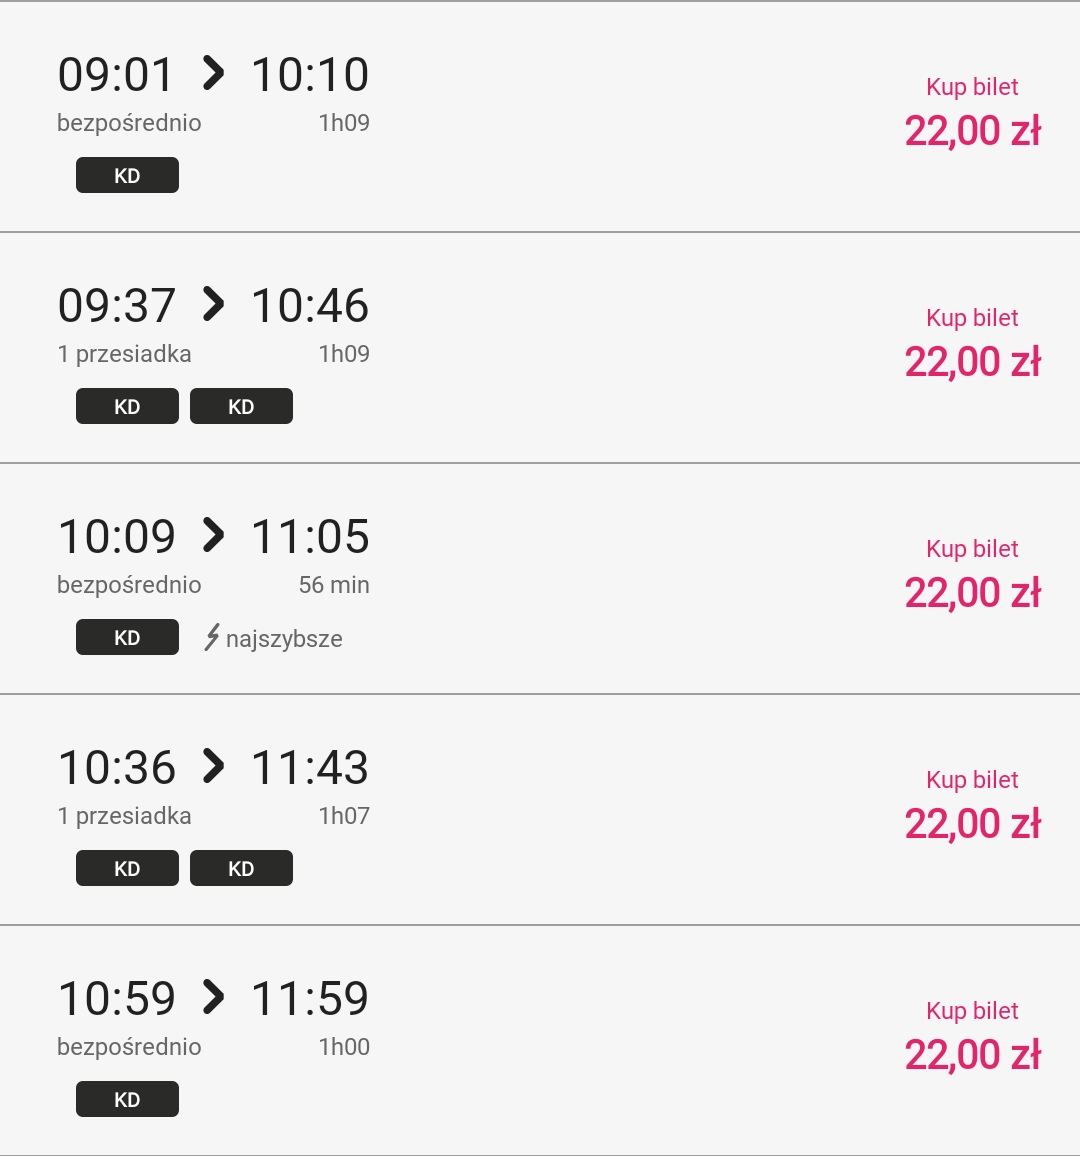1080x1156 pixels.
Task: Click second KD badge on 09:37 connection
Action: [241, 407]
